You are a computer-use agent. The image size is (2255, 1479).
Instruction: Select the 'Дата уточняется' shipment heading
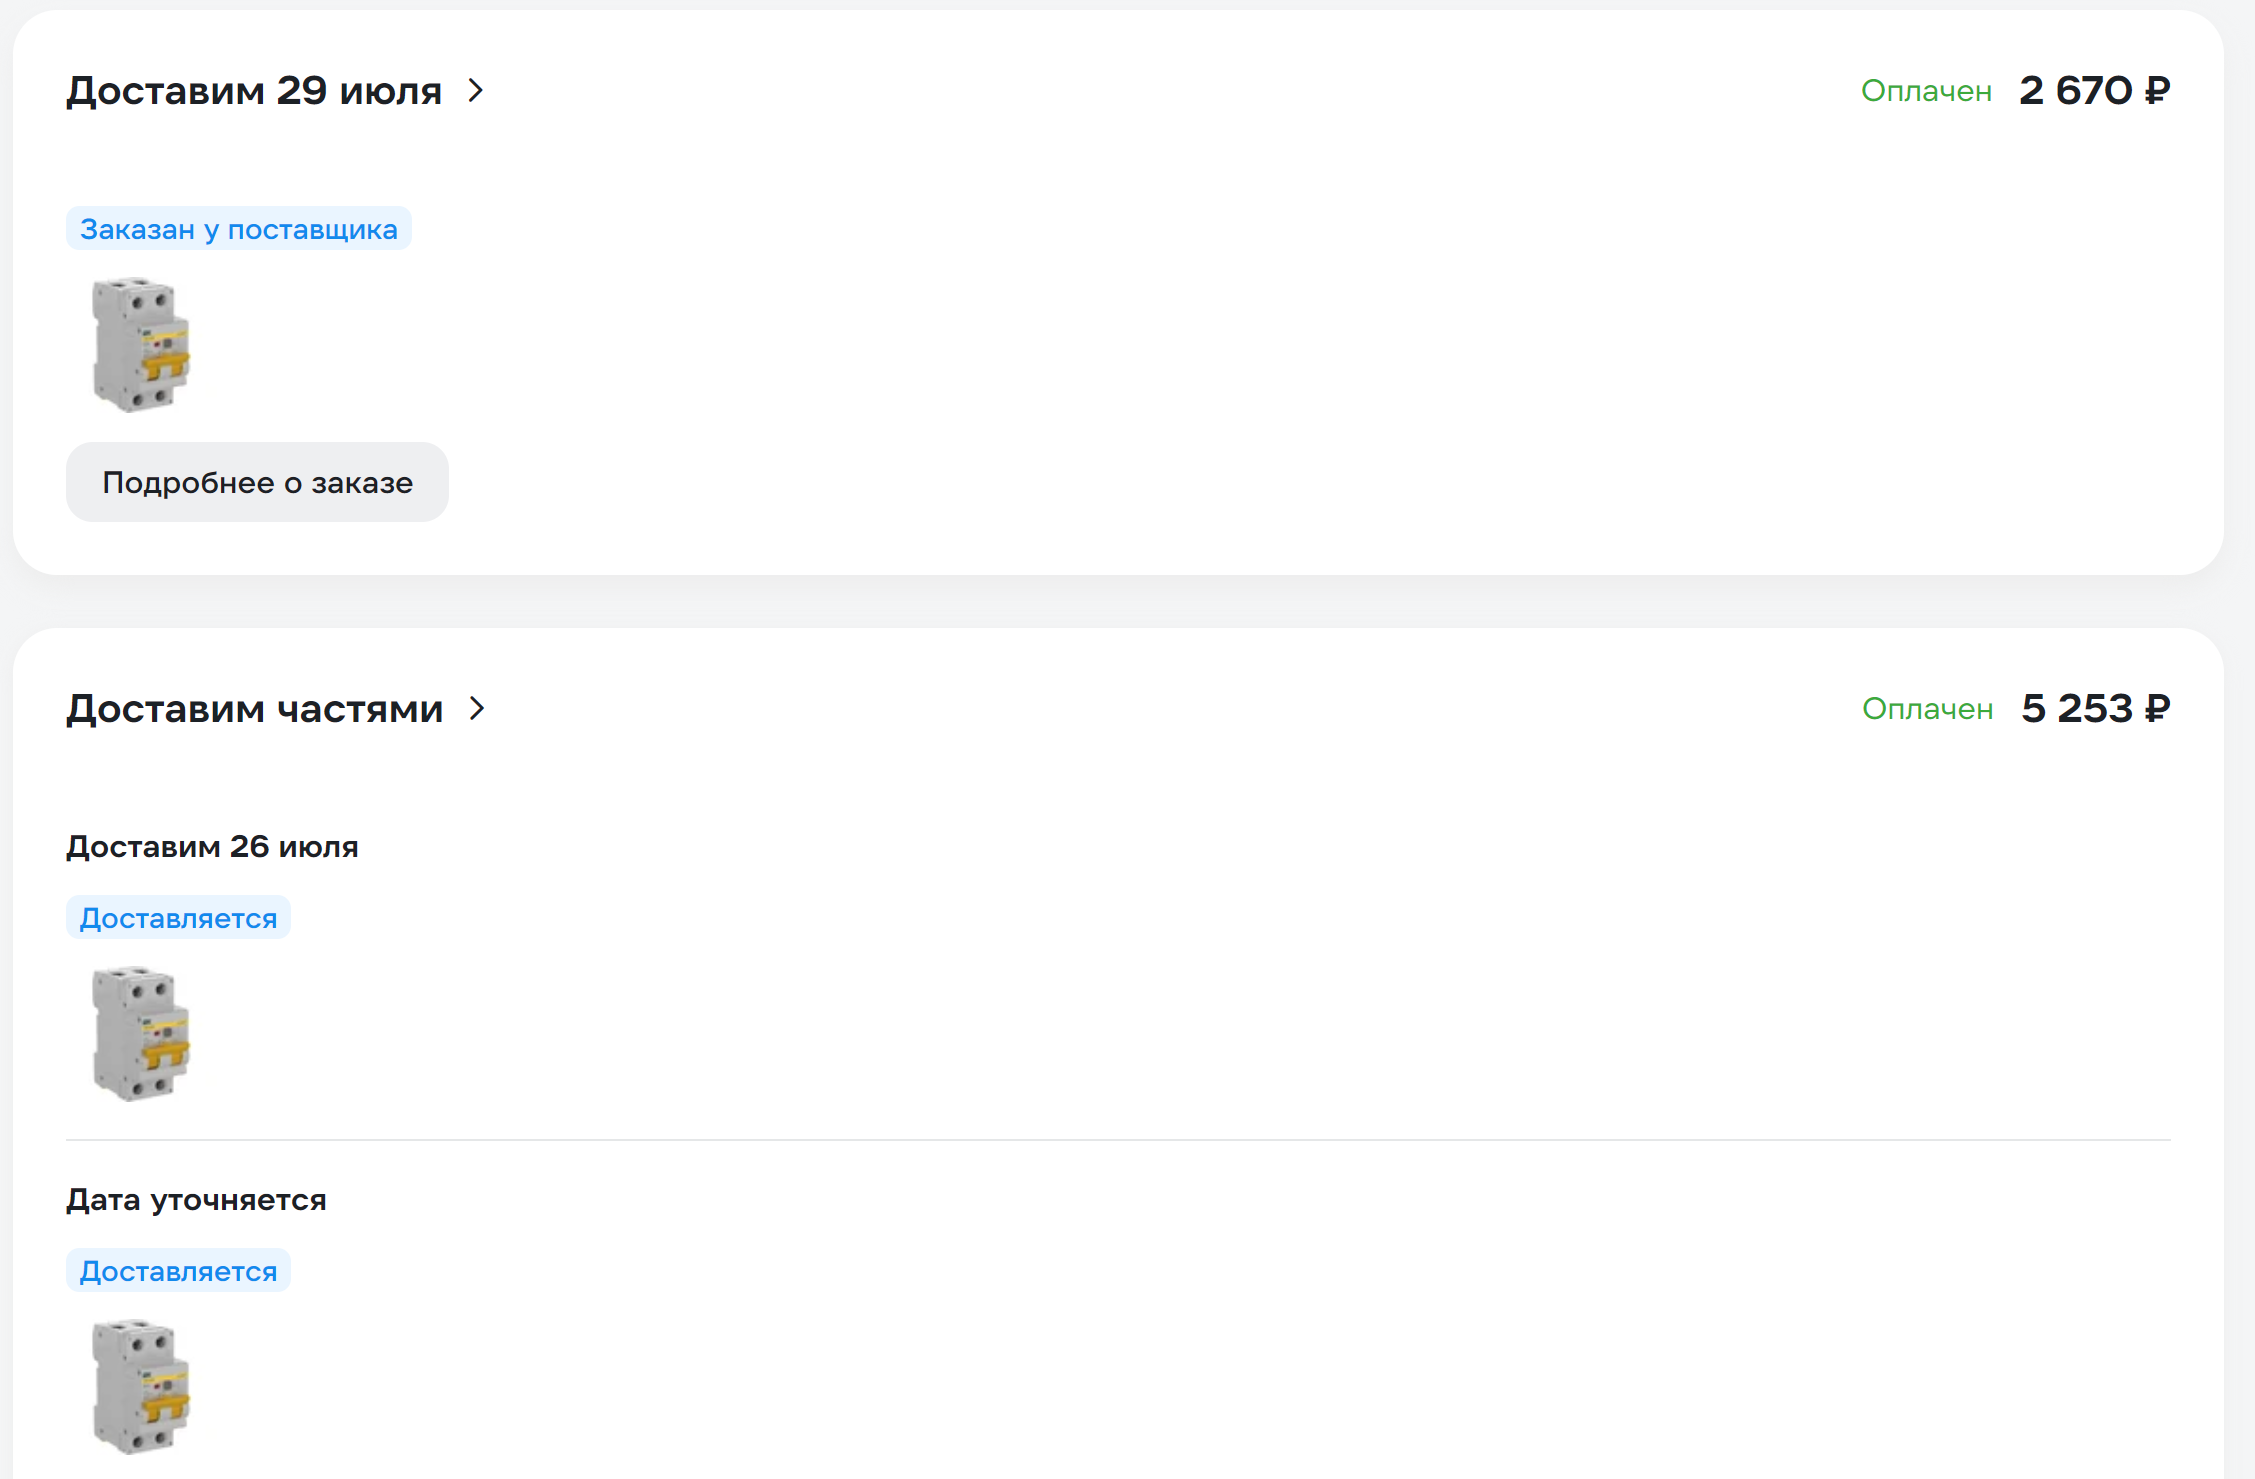point(196,1200)
